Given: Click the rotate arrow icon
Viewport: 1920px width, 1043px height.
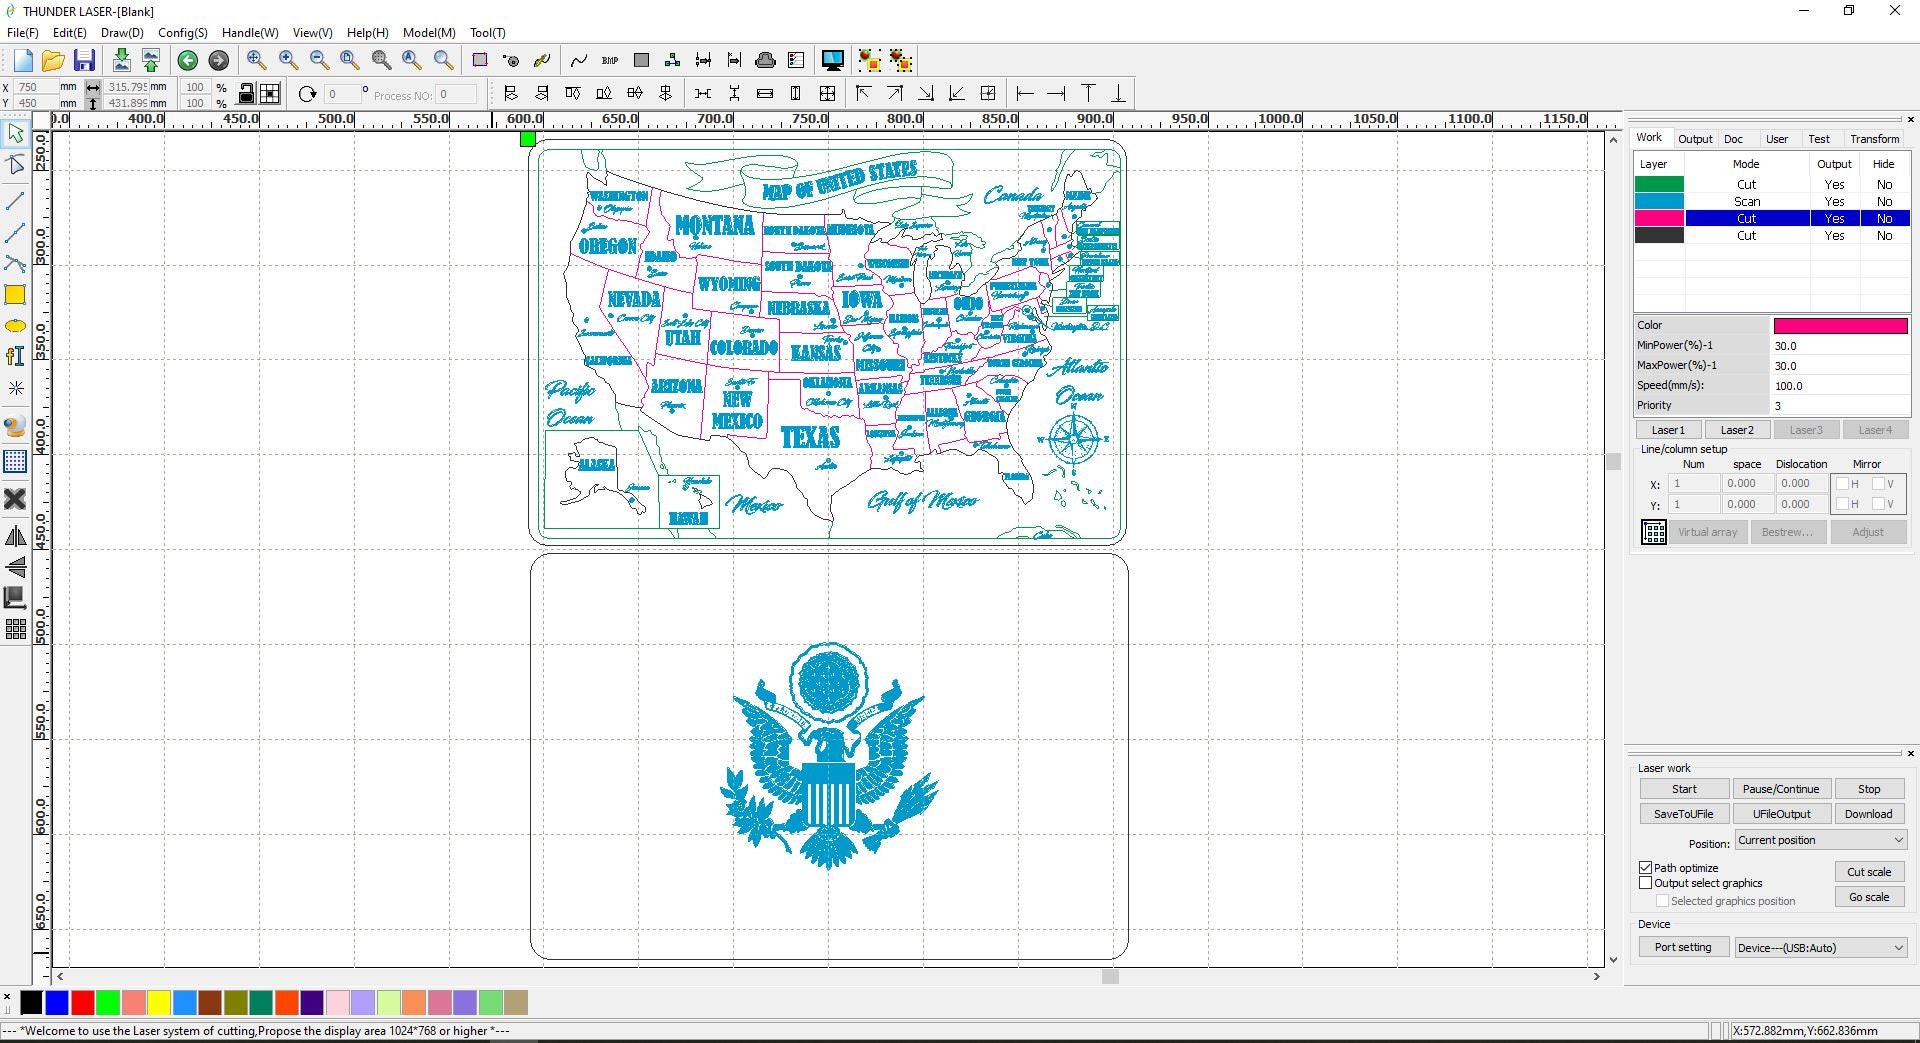Looking at the screenshot, I should pos(308,94).
